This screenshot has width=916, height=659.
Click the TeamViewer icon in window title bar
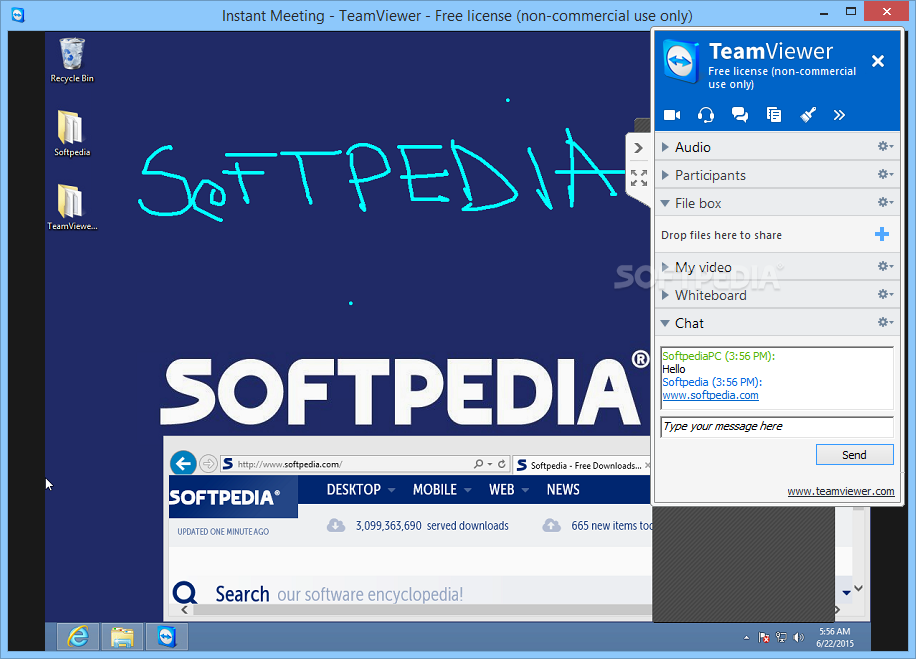[18, 14]
